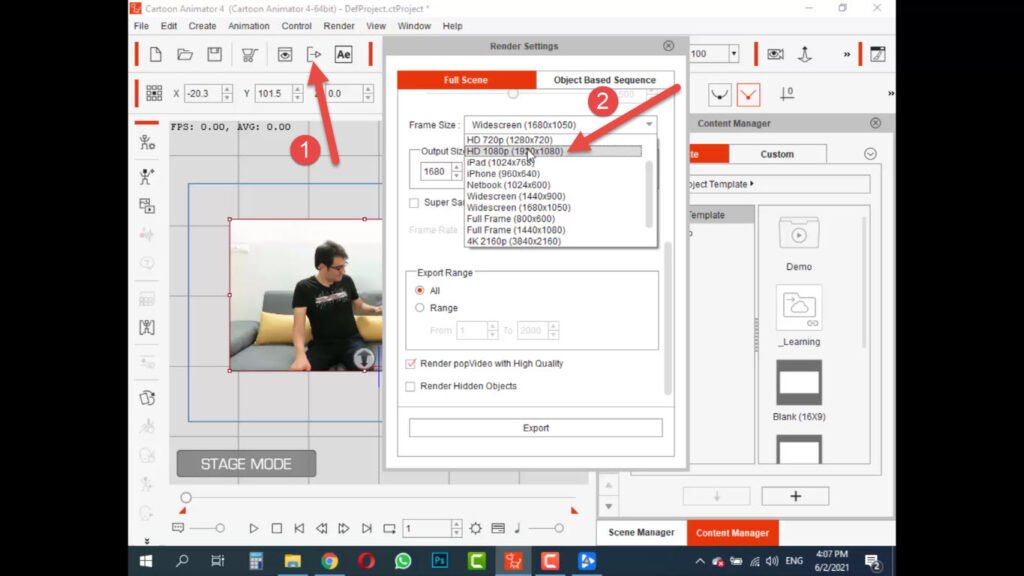Select the Full Scene tab

click(466, 80)
